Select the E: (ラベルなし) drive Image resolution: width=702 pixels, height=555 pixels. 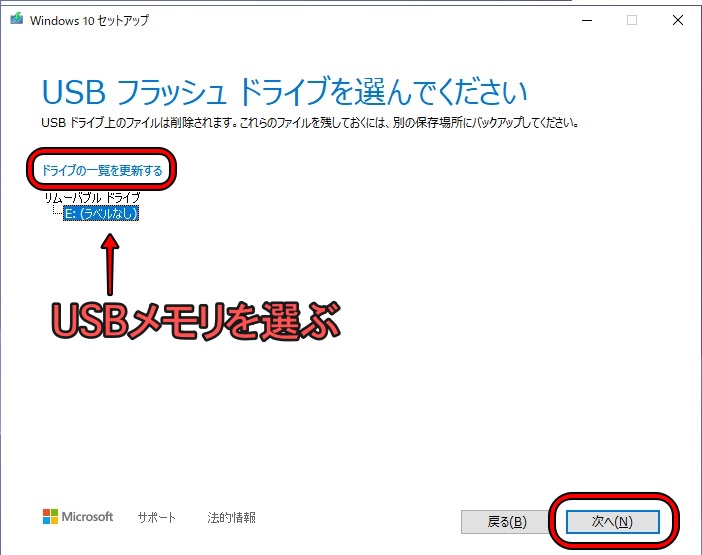101,213
